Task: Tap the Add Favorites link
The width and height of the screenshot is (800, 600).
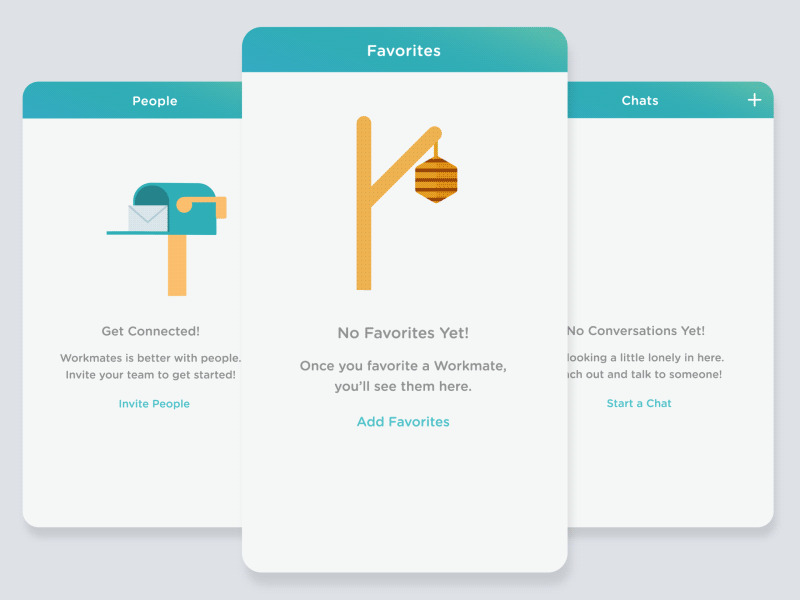Action: (403, 422)
